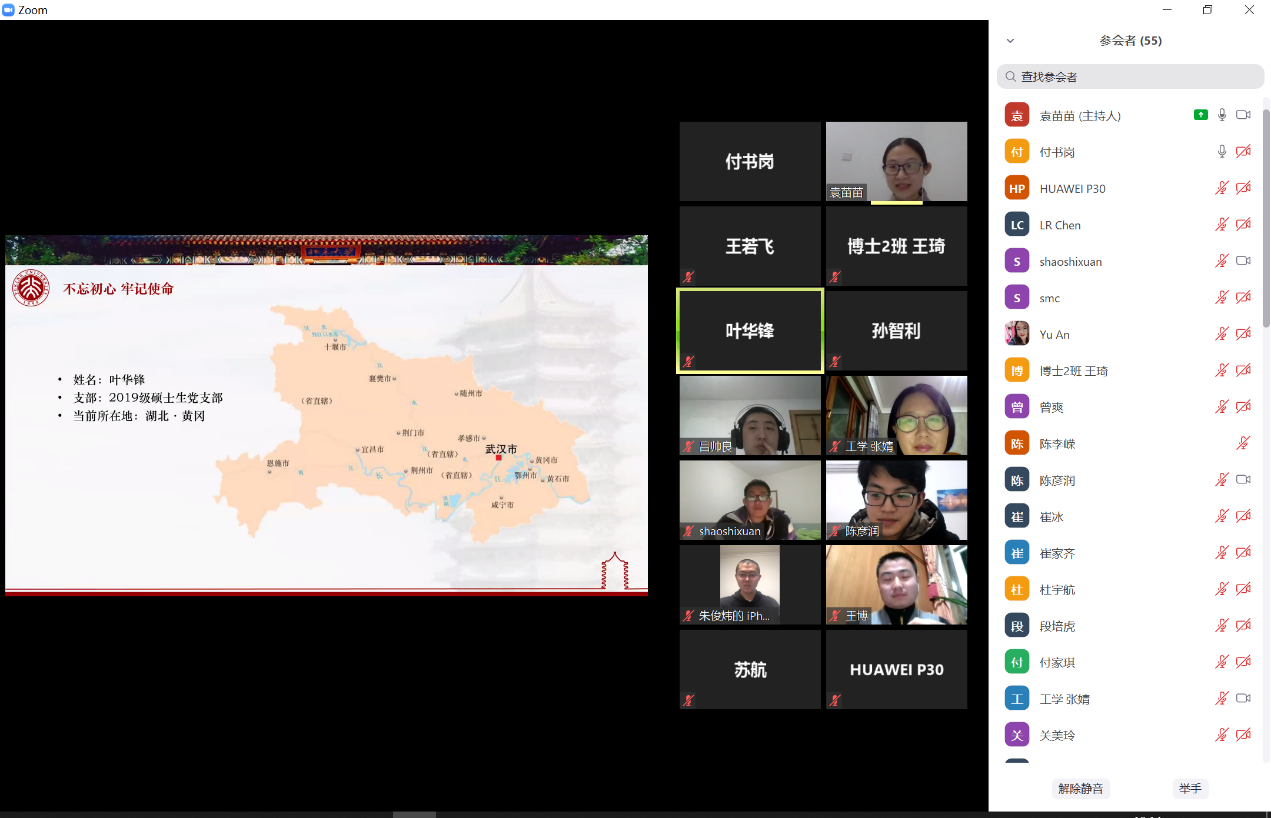This screenshot has height=818, width=1271.
Task: Click HUAWEI P30's HP avatar in list
Action: tap(1017, 188)
